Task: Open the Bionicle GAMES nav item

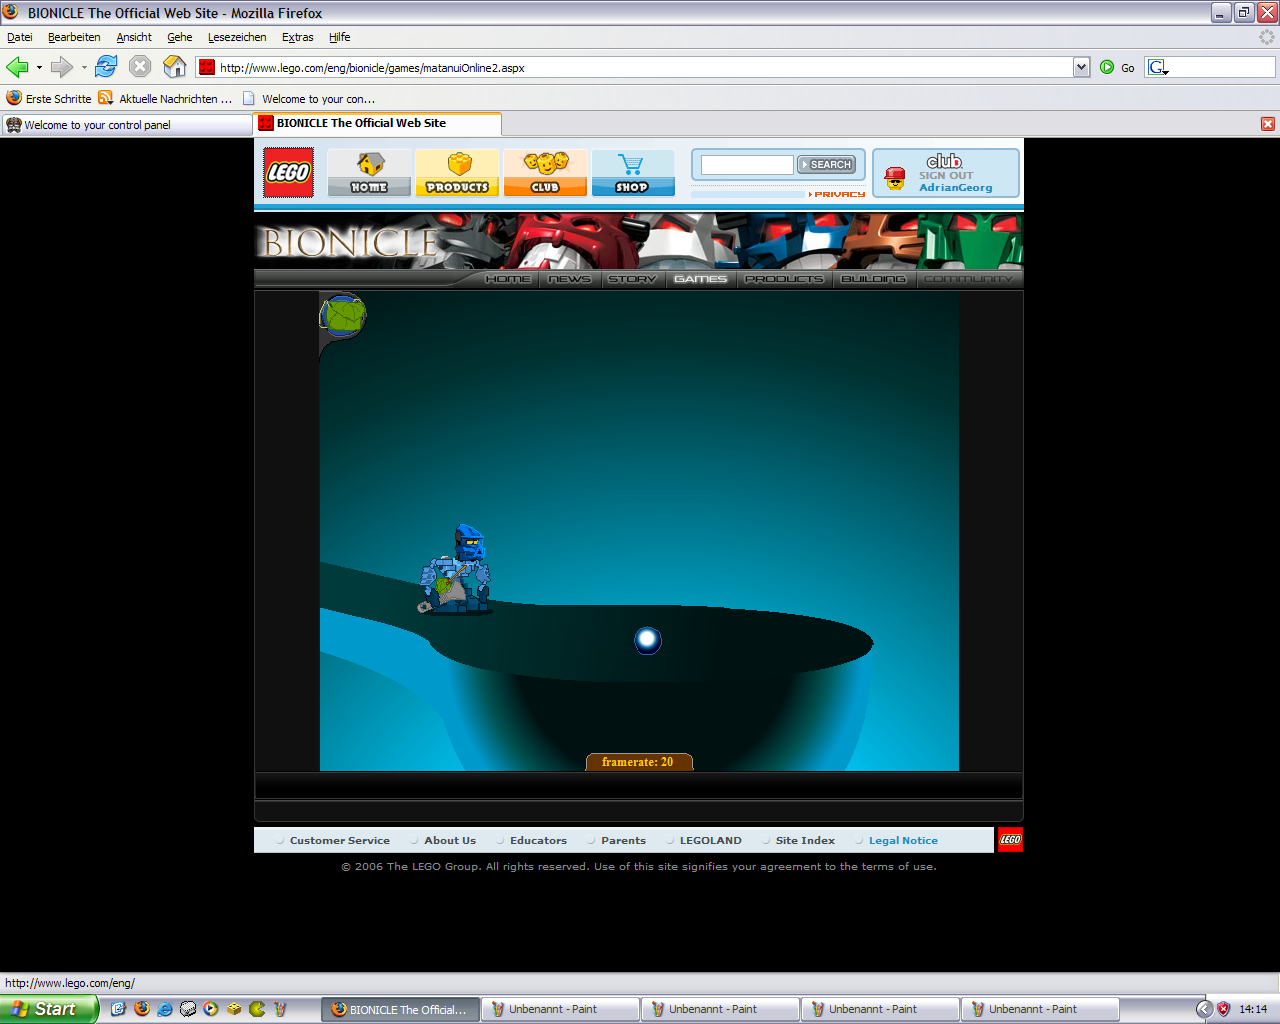Action: [701, 279]
